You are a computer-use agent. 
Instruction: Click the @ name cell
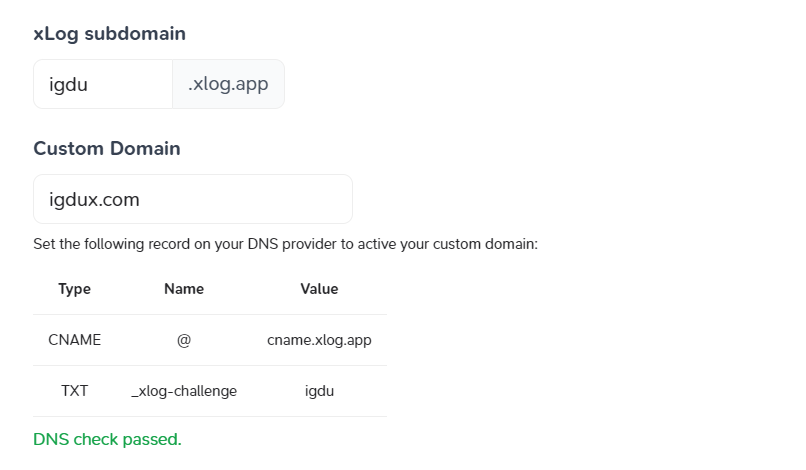pyautogui.click(x=184, y=340)
